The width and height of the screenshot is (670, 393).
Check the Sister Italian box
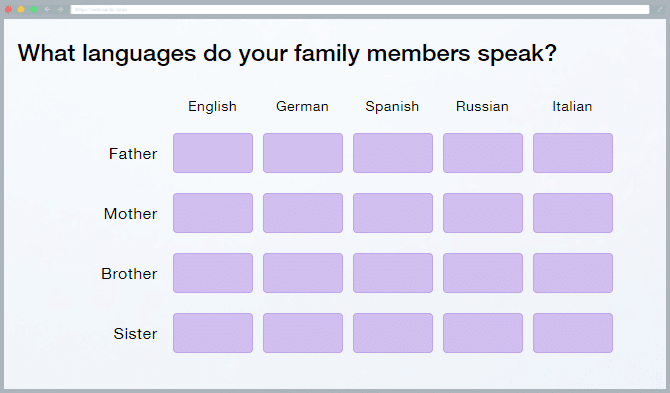(573, 333)
